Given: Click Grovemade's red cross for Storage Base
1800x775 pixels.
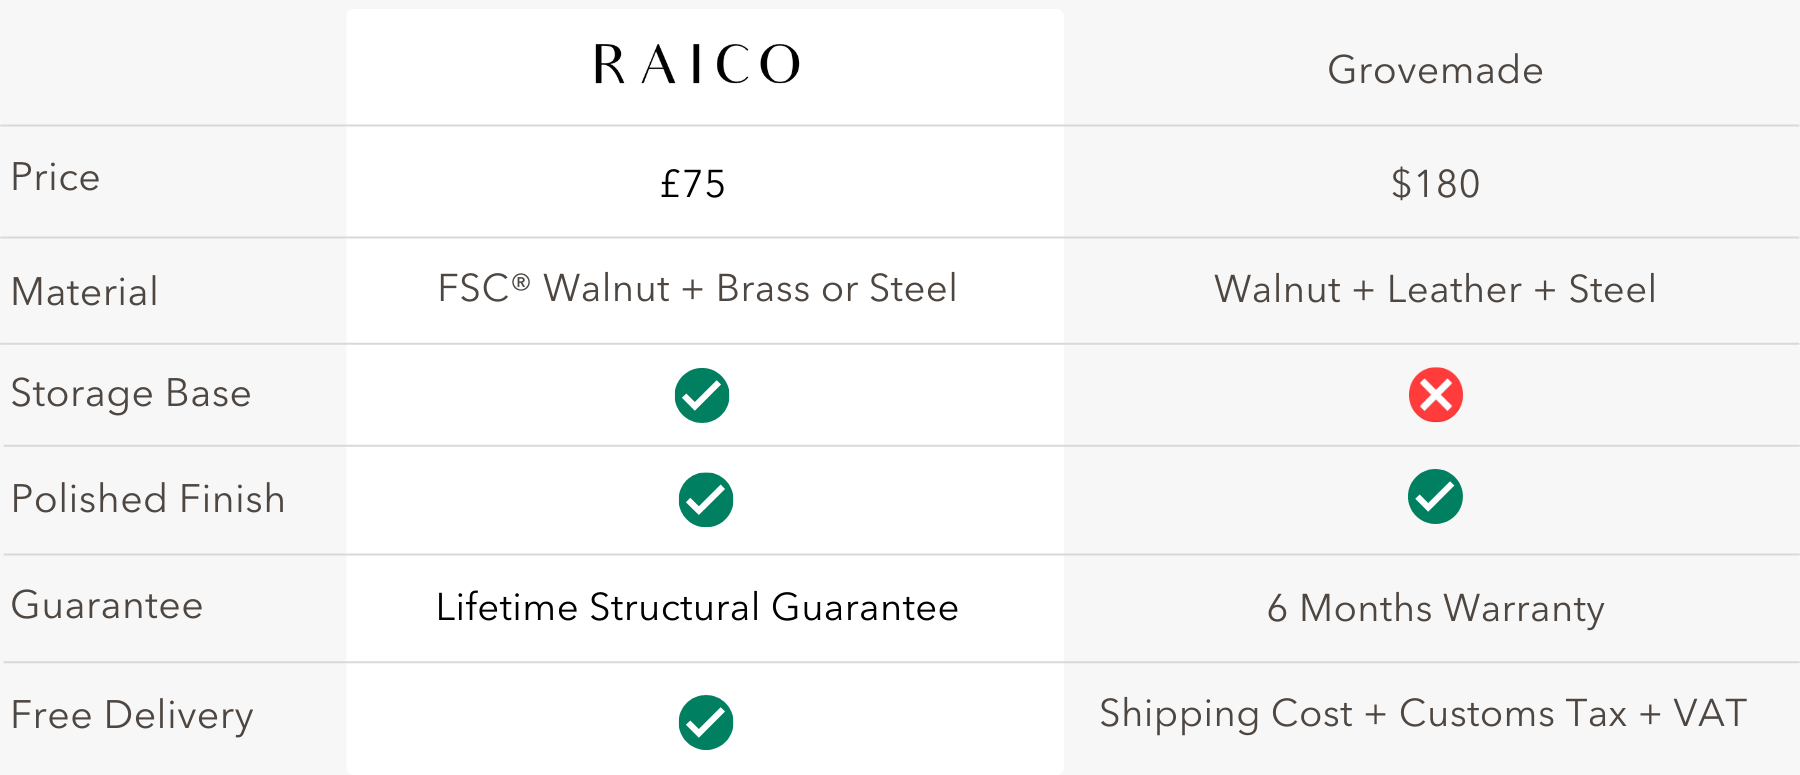Looking at the screenshot, I should (1436, 395).
